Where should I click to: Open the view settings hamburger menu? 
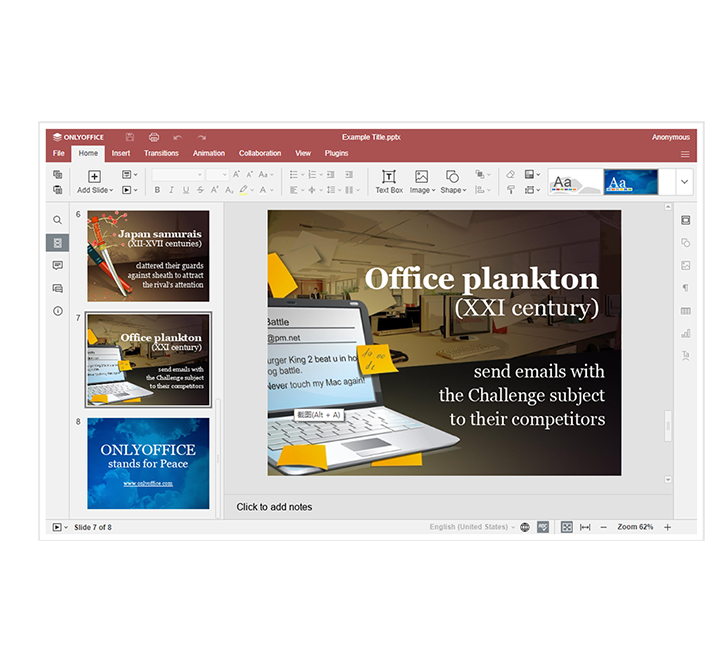tap(685, 154)
